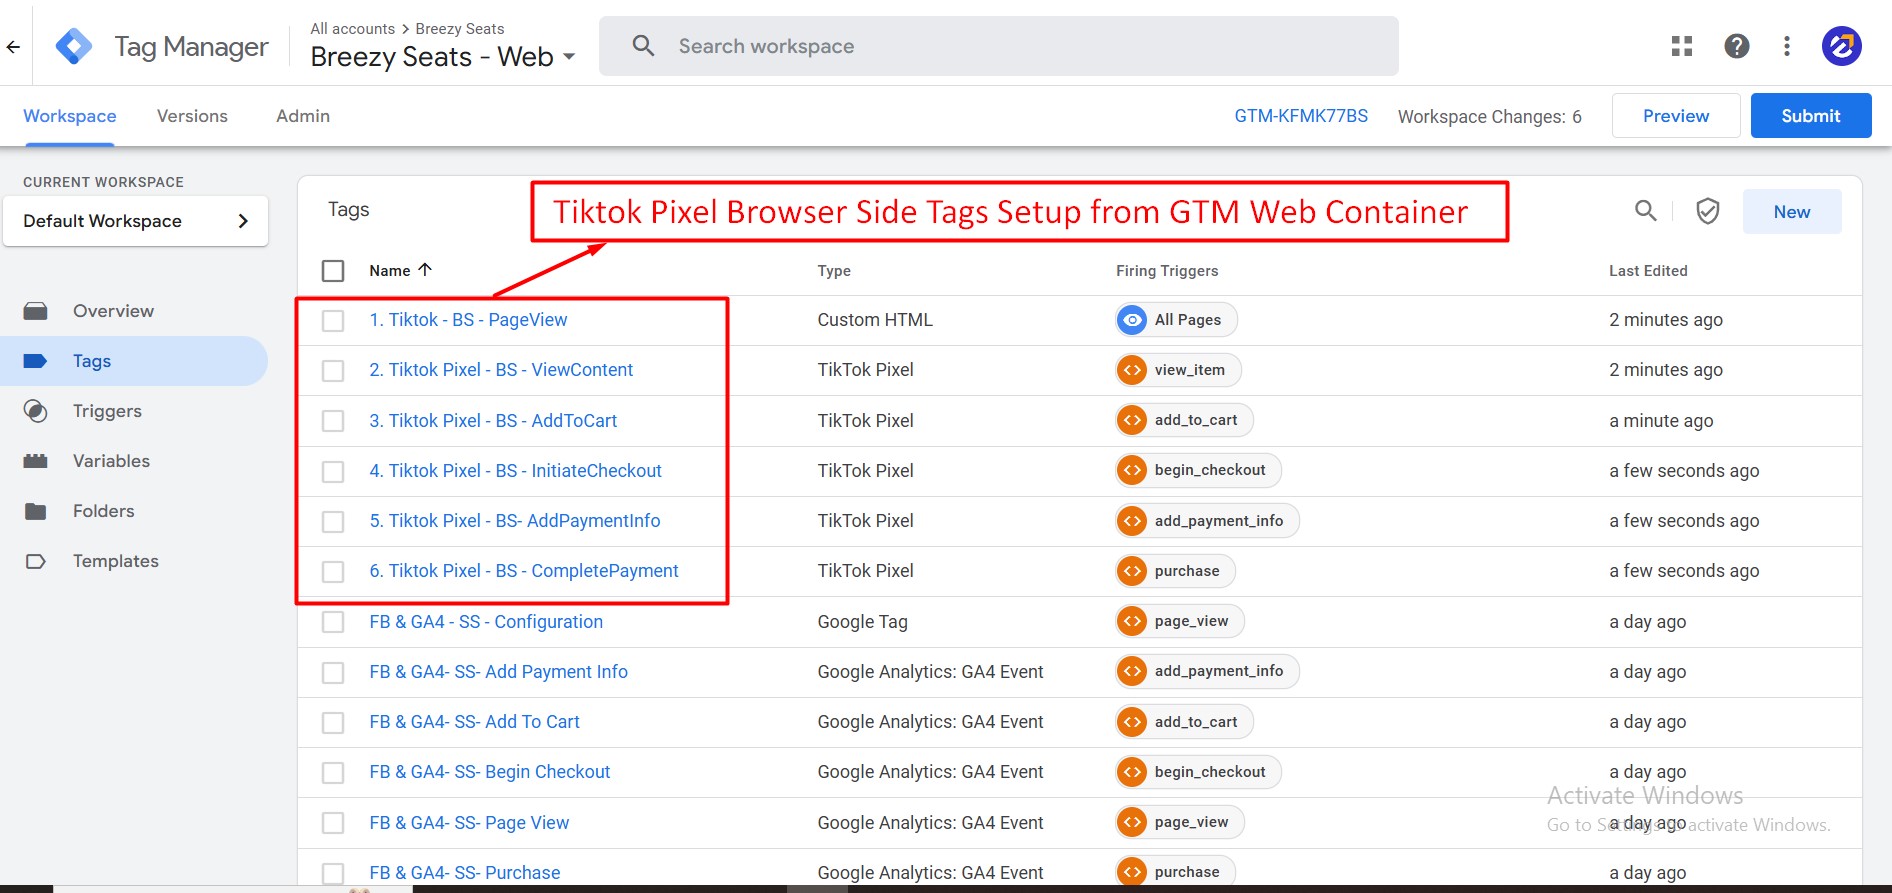The width and height of the screenshot is (1892, 893).
Task: Click add_payment_info trigger on AddPaymentInfo row
Action: click(x=1207, y=521)
